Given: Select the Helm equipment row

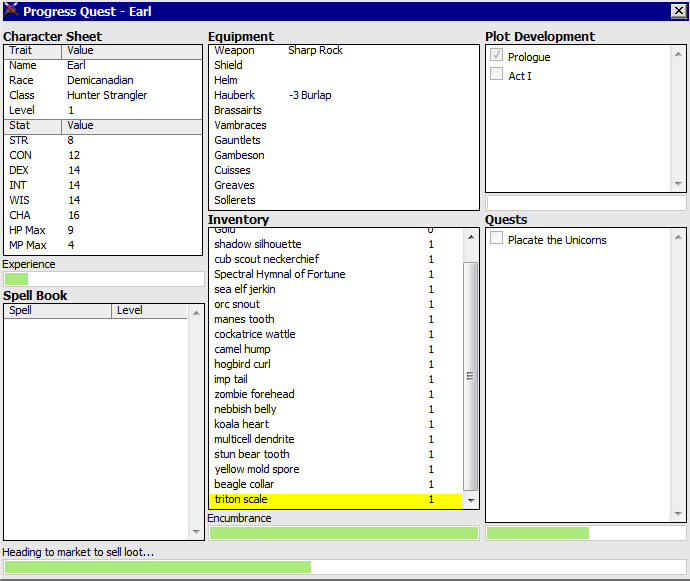Looking at the screenshot, I should [x=344, y=80].
